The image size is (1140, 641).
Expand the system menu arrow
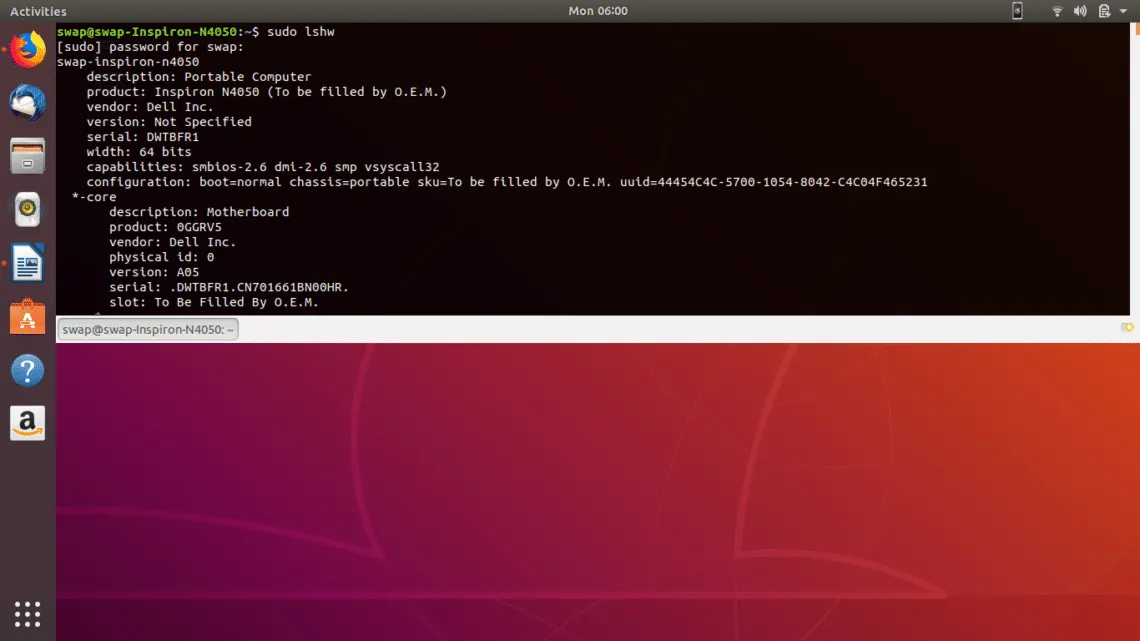click(x=1125, y=11)
